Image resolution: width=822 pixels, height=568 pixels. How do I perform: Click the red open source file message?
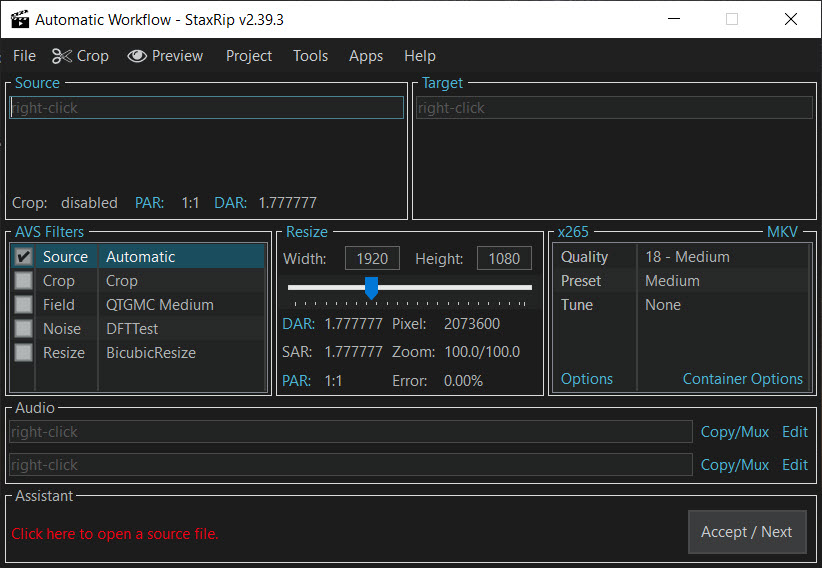115,534
